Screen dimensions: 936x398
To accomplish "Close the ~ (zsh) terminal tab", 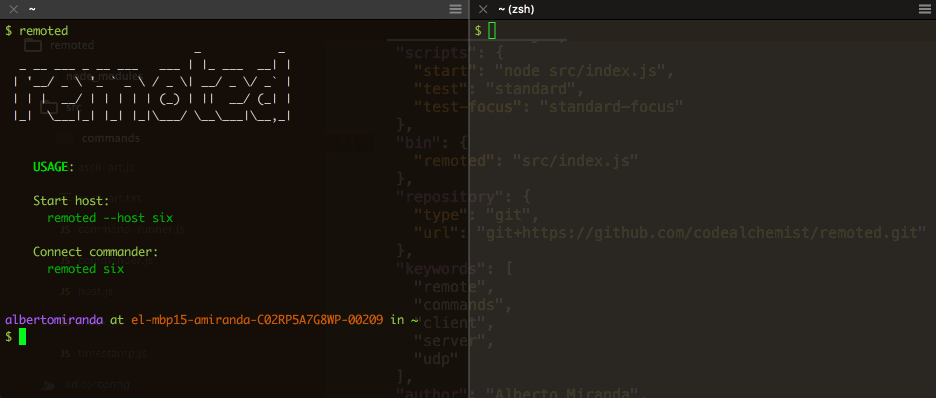I will [x=484, y=9].
